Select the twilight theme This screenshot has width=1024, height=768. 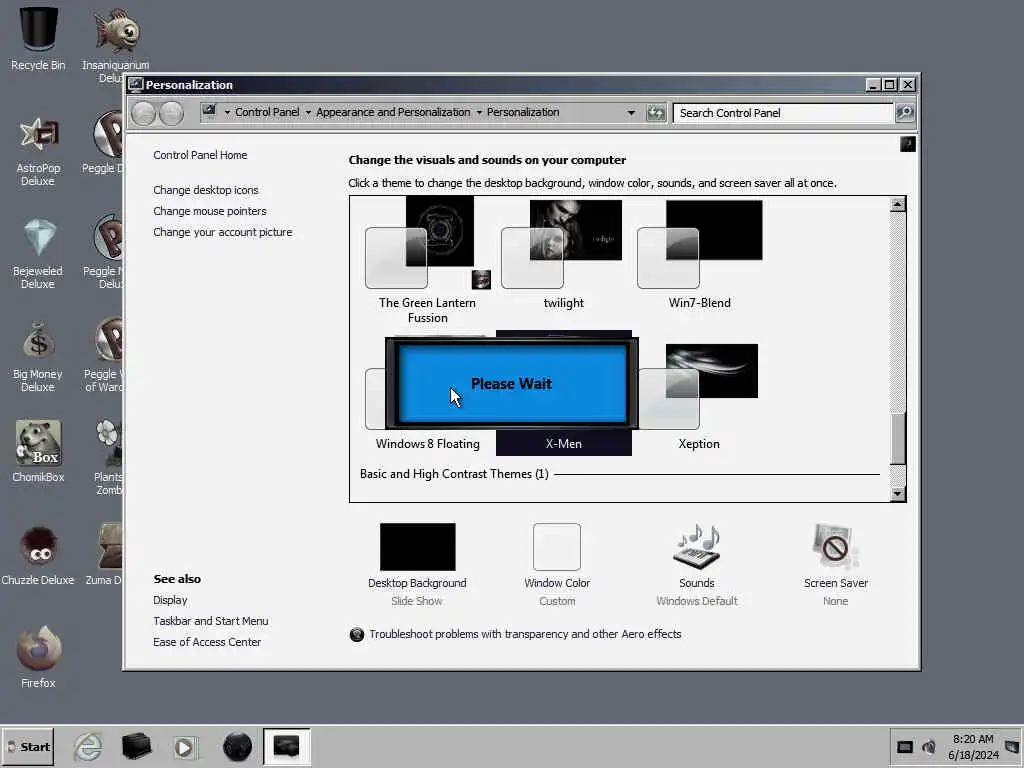(564, 255)
